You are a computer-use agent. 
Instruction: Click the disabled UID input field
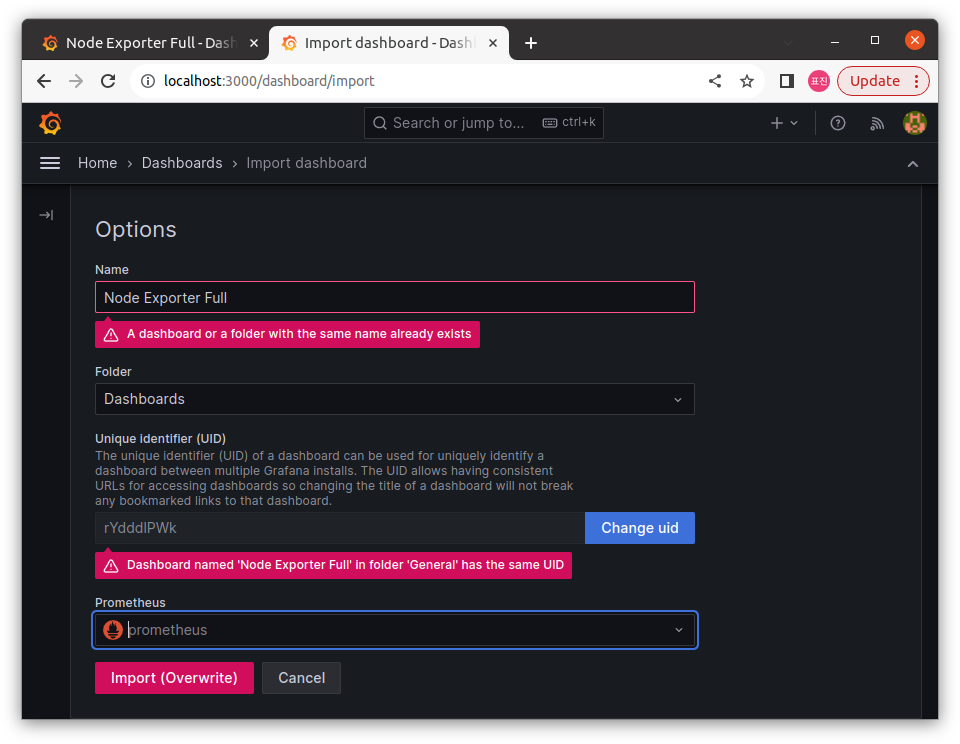pos(340,528)
